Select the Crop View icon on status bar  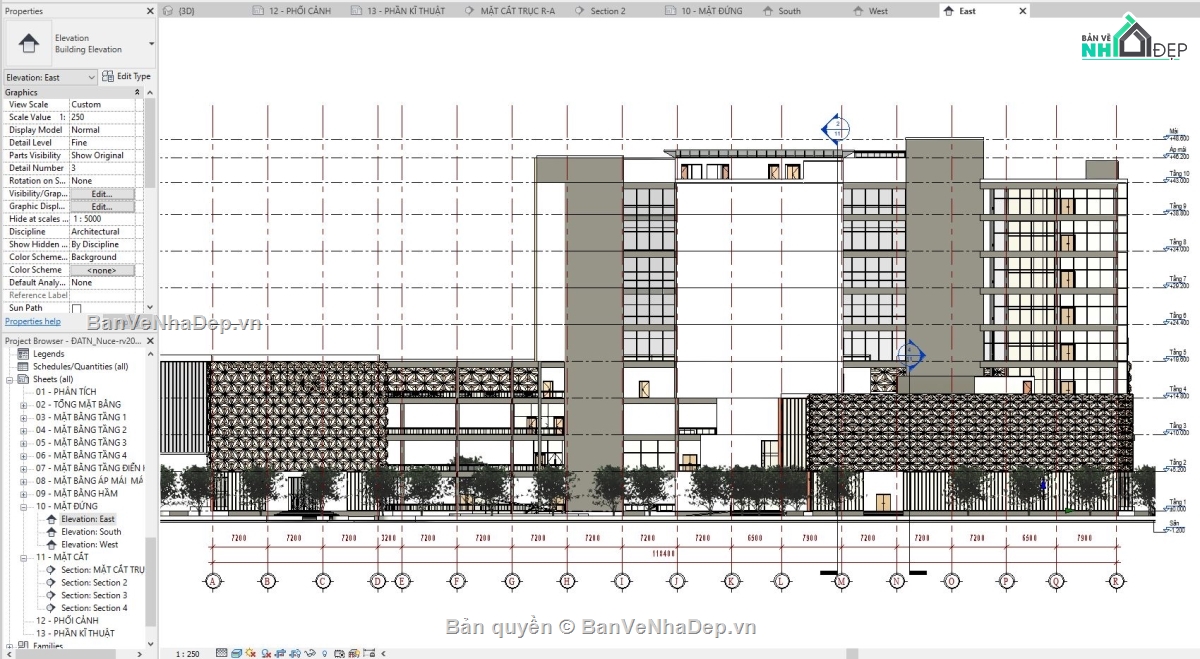coord(282,653)
